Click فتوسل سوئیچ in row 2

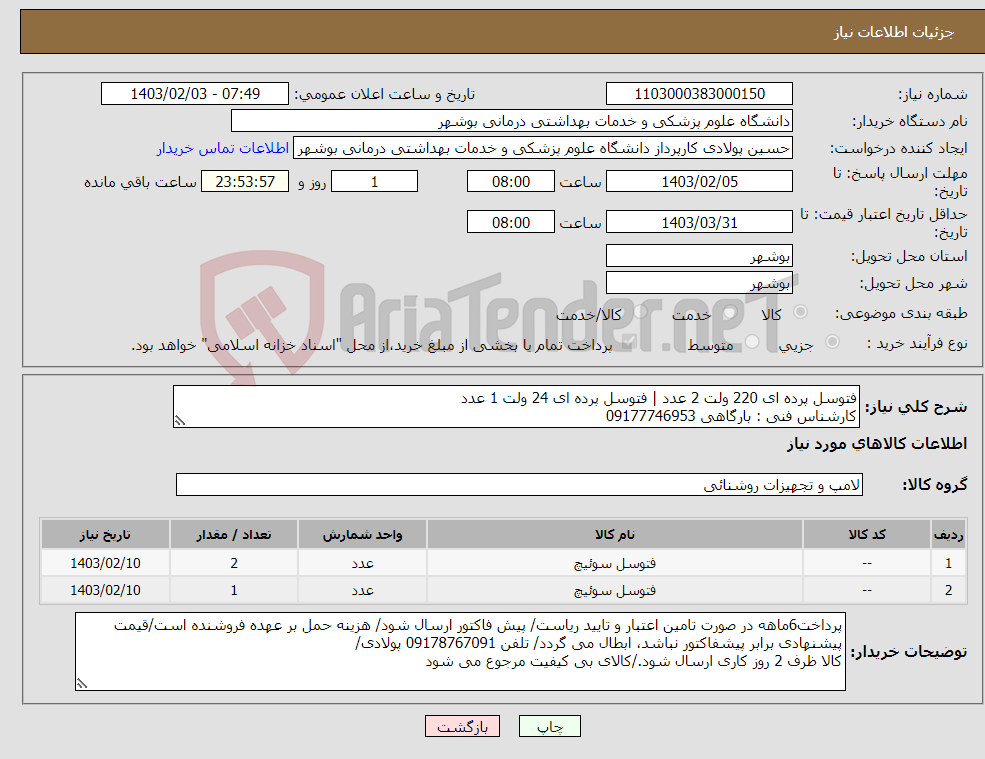pyautogui.click(x=614, y=591)
